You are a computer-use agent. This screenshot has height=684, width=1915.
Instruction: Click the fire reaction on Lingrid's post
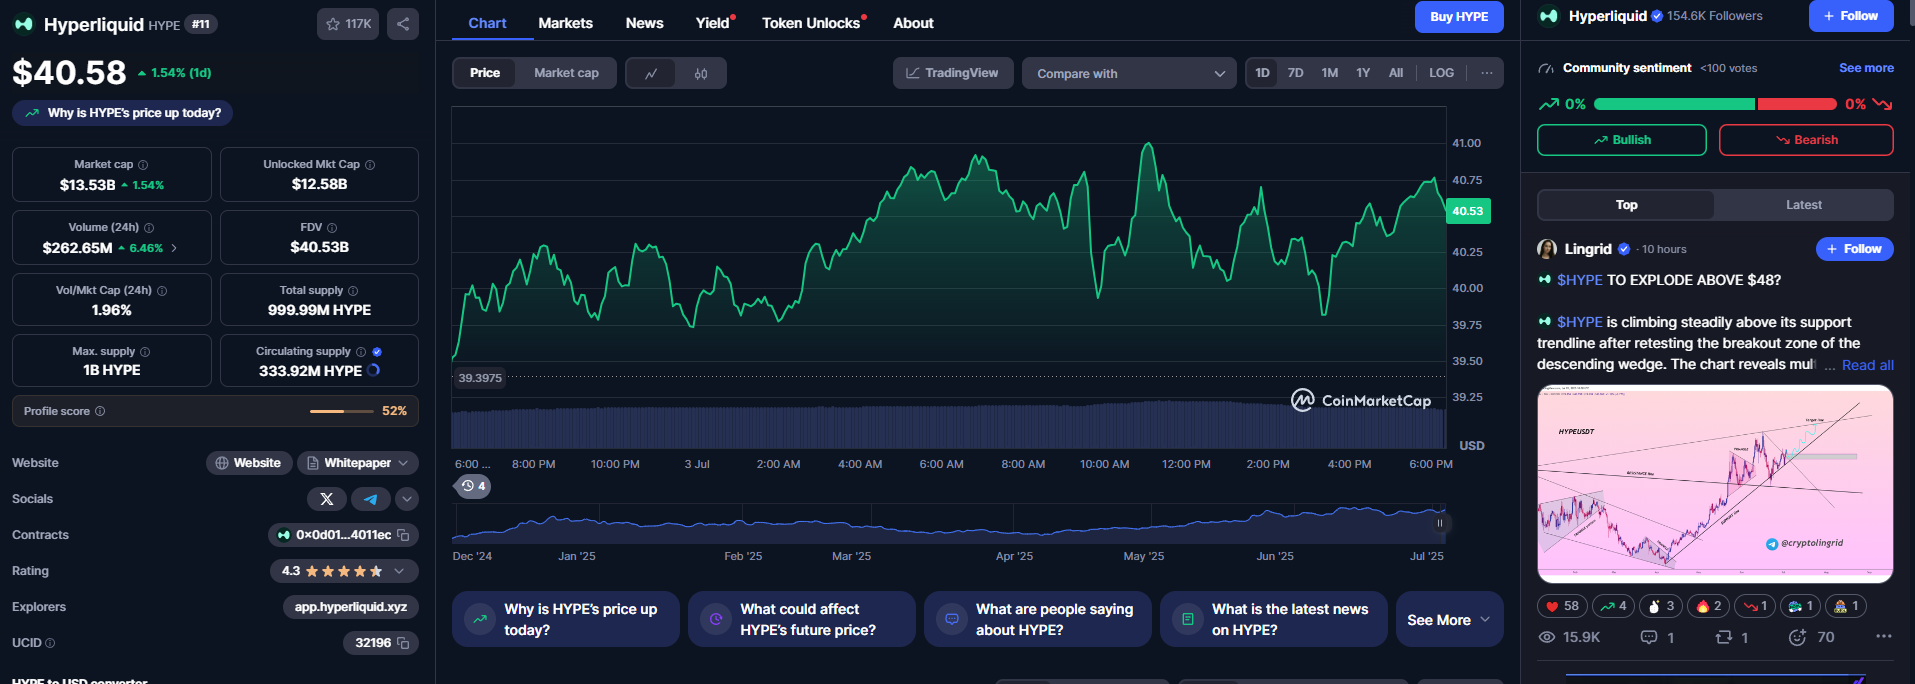1709,606
